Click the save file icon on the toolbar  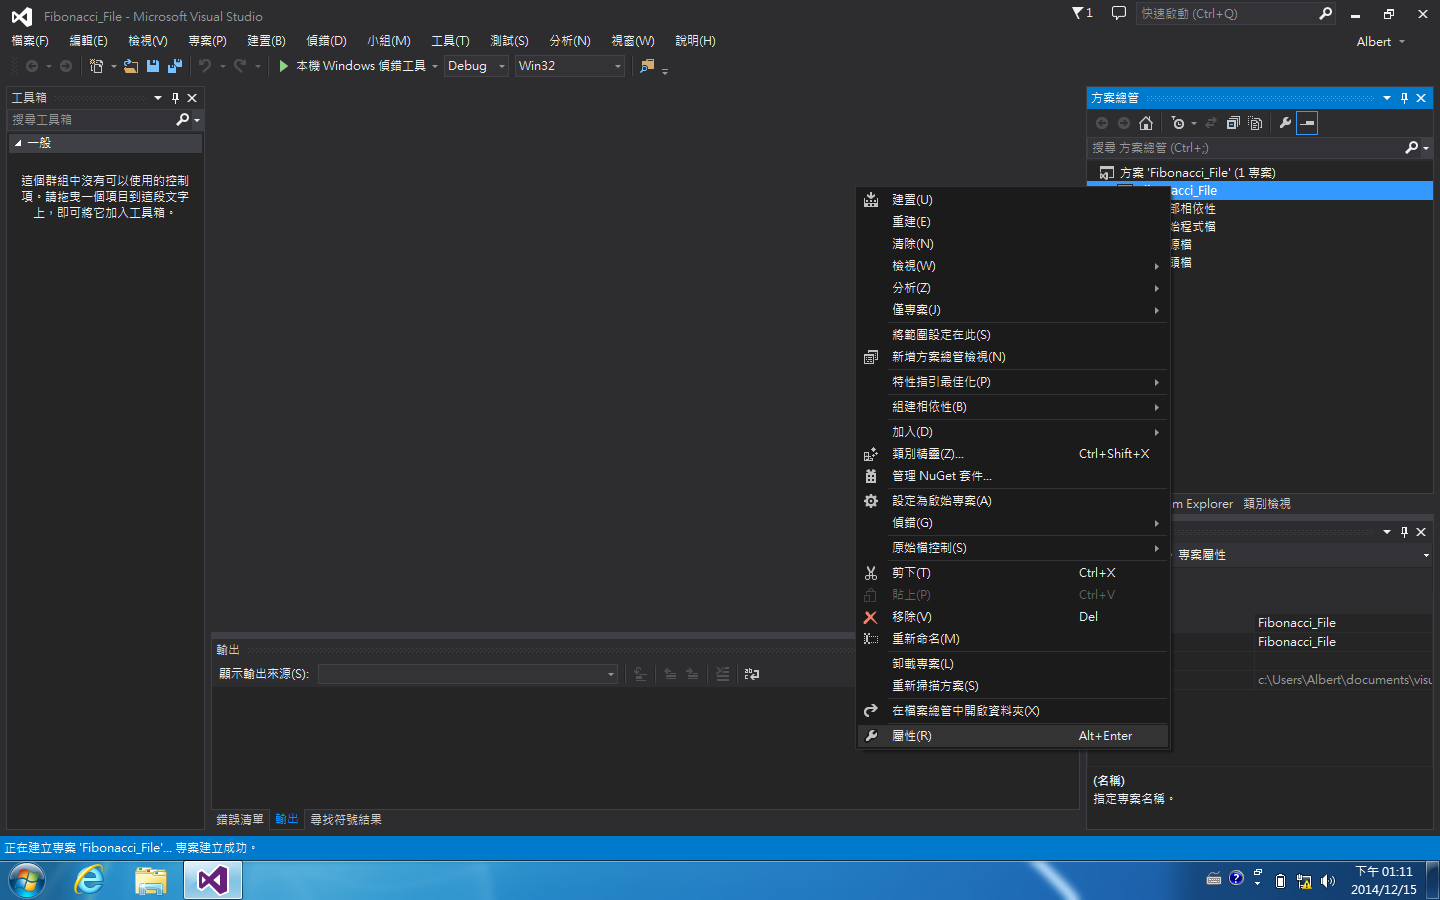(x=152, y=65)
